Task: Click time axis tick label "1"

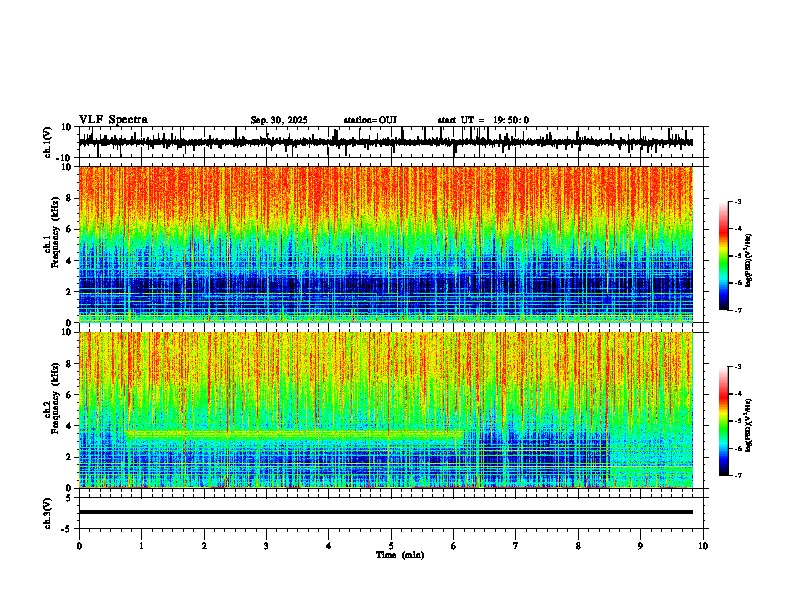Action: click(x=141, y=546)
